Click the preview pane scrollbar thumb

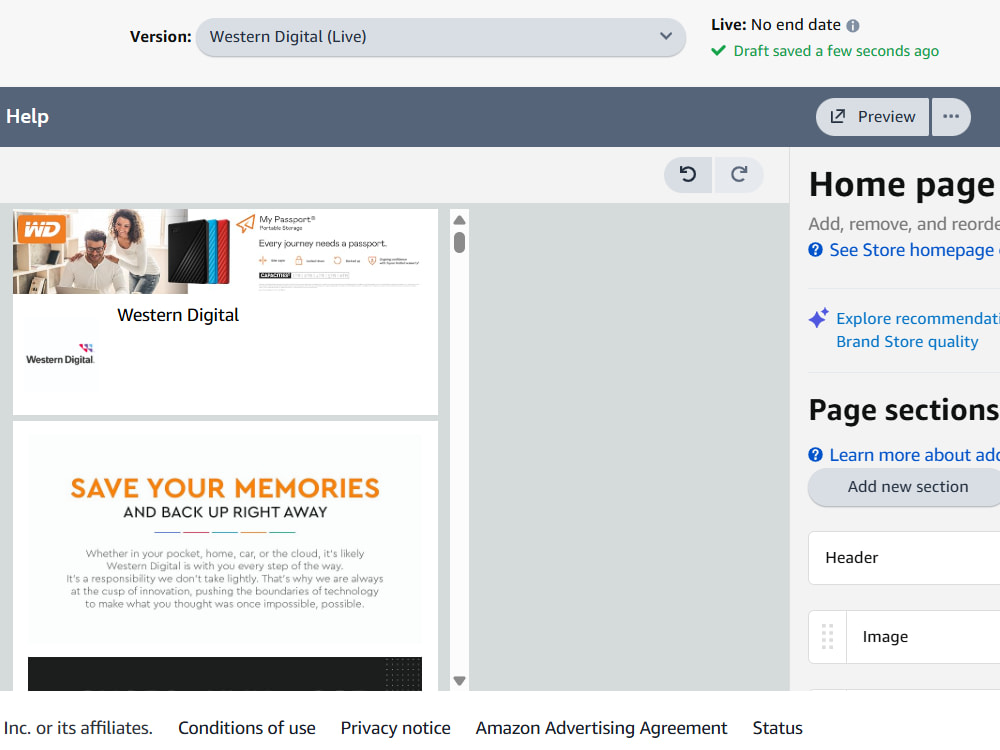[459, 242]
